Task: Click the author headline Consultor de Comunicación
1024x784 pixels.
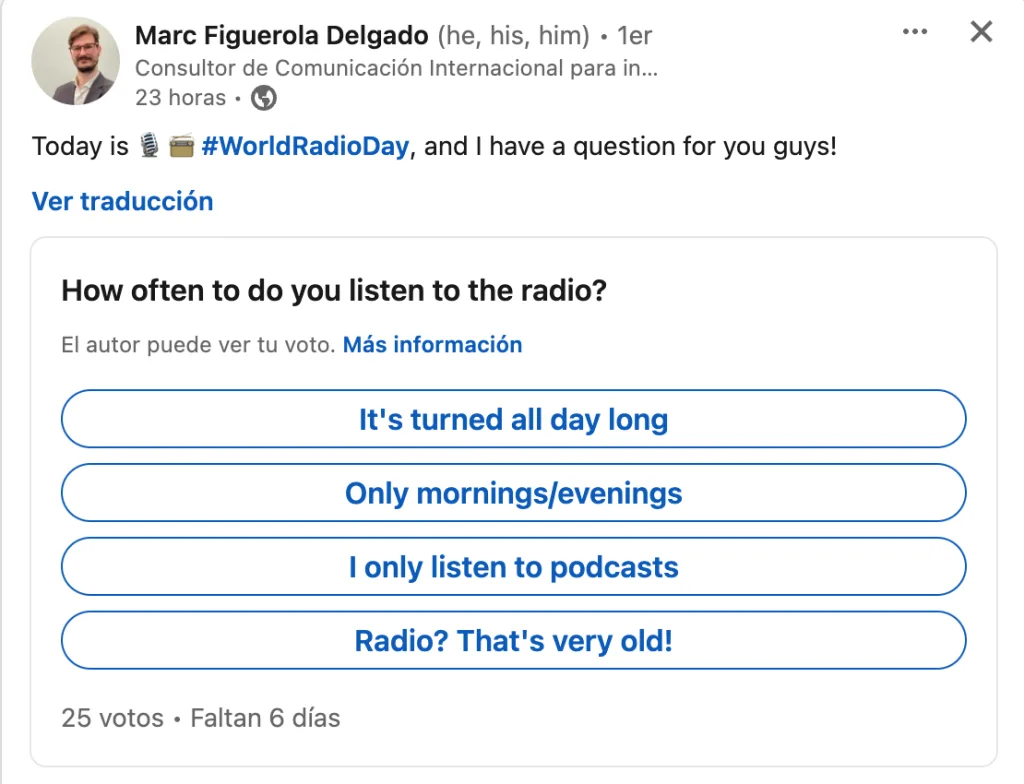Action: [396, 68]
